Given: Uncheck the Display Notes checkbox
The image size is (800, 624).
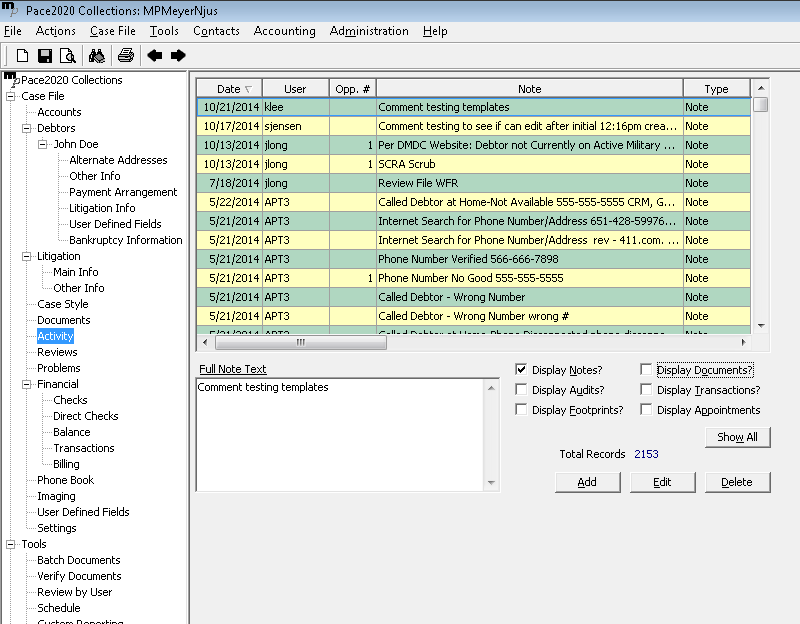Looking at the screenshot, I should click(521, 370).
